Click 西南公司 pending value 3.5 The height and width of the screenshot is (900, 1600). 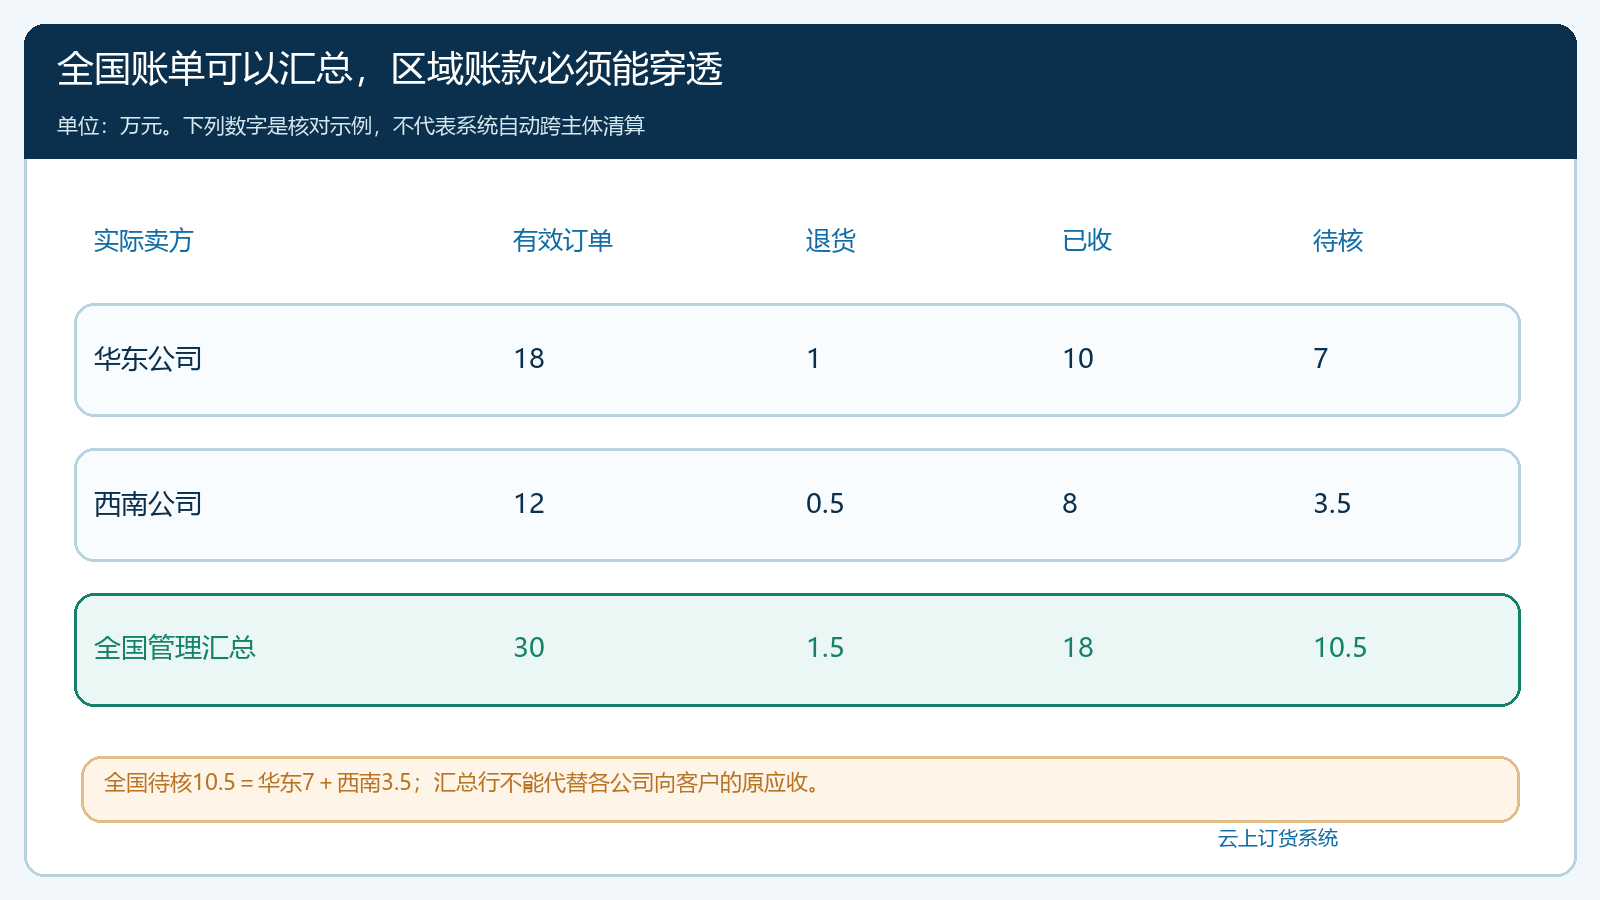pyautogui.click(x=1332, y=504)
